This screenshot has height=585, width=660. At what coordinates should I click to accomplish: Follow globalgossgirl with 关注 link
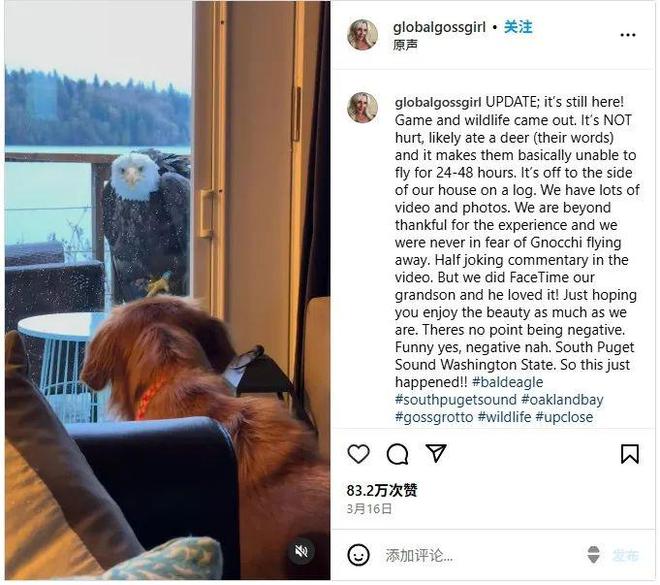click(x=518, y=27)
